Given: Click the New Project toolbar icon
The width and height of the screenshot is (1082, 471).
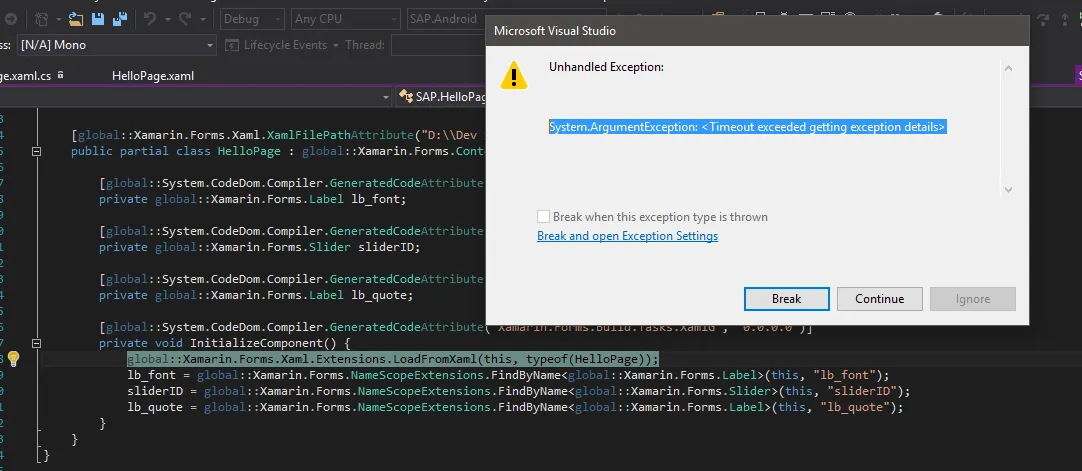Looking at the screenshot, I should (x=42, y=19).
